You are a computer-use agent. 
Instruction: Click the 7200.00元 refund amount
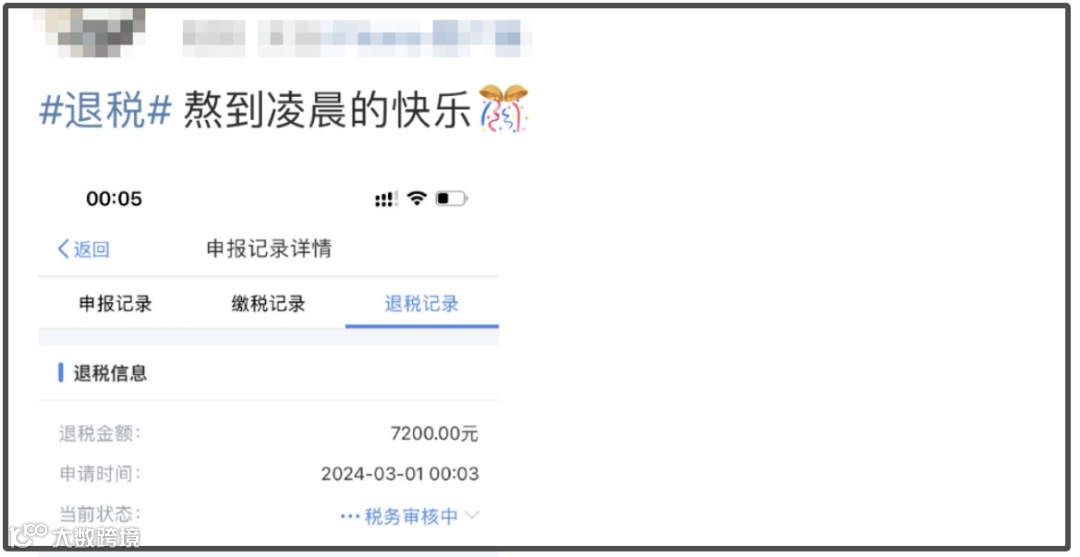coord(434,433)
